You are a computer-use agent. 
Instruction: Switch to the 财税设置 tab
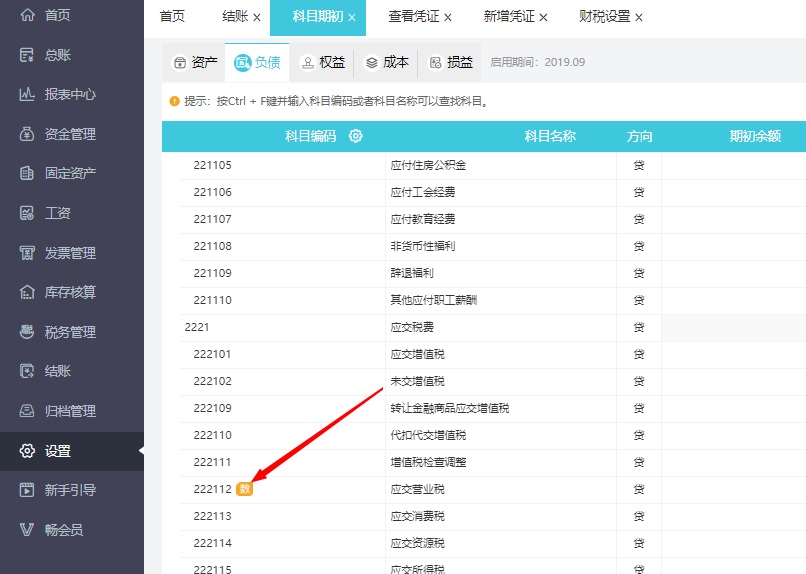(604, 16)
